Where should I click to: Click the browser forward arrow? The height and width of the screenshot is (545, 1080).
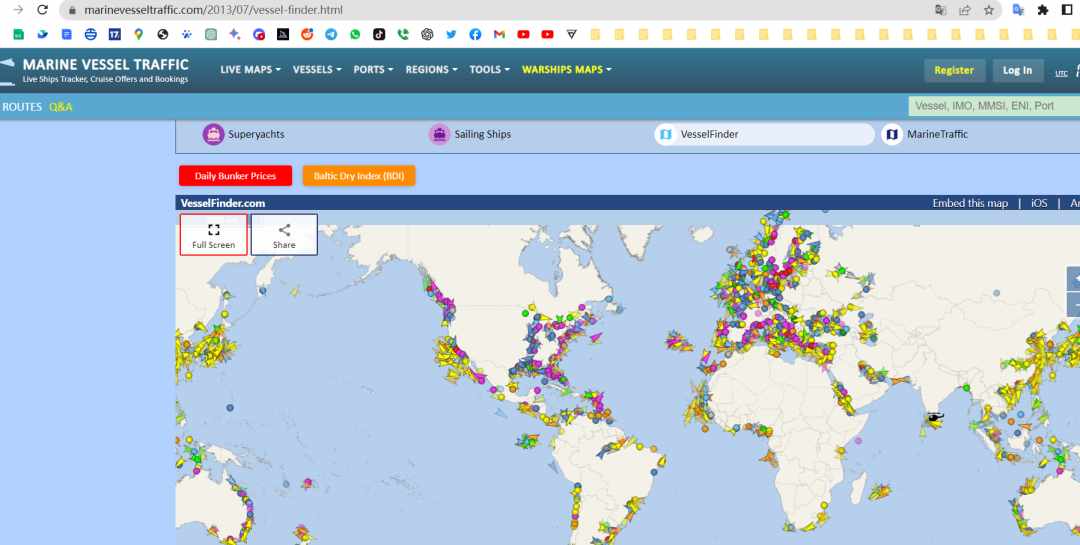tap(18, 10)
